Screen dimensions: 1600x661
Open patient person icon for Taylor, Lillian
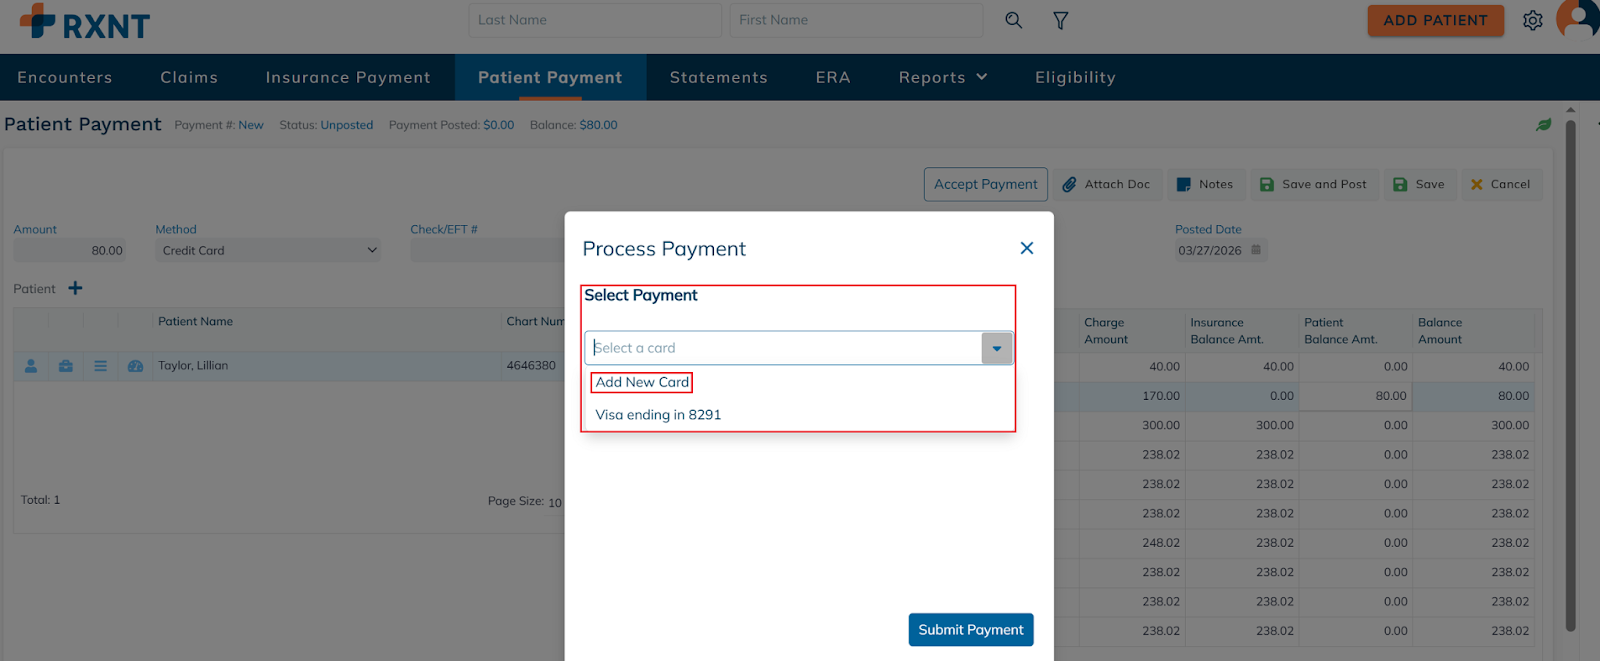pos(31,366)
